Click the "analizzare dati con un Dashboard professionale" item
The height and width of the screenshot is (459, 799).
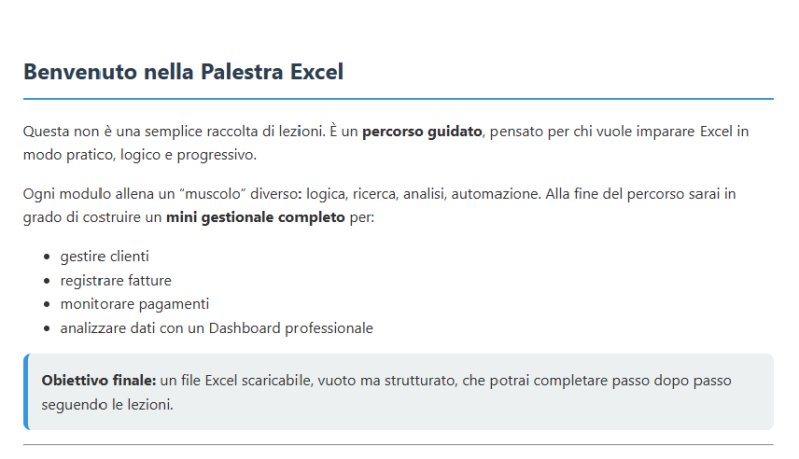[216, 328]
